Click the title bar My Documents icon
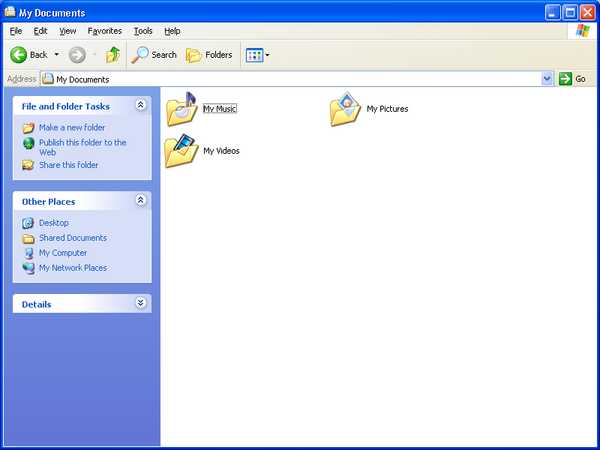 (10, 12)
